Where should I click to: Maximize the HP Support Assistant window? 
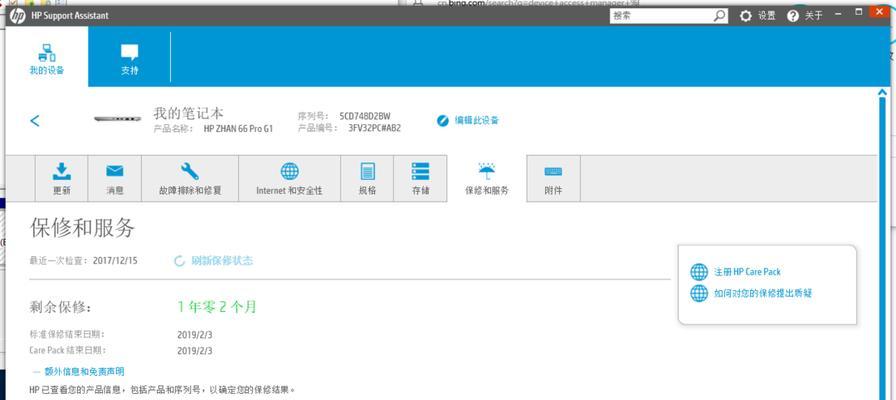[858, 13]
